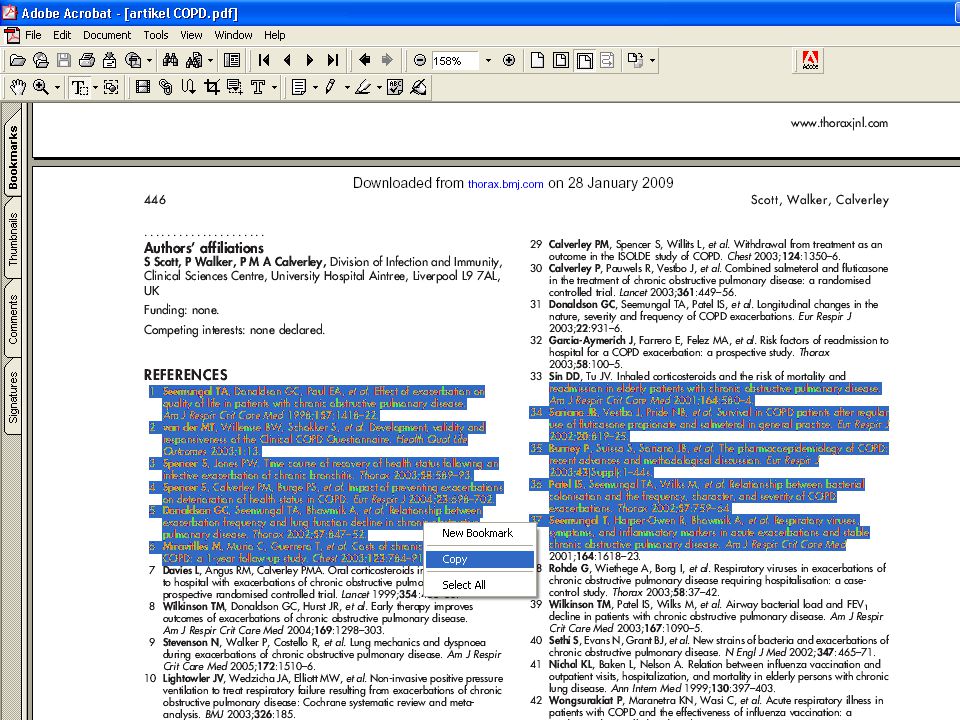This screenshot has width=960, height=720.
Task: Select the Zoom In magnifier tool
Action: [x=41, y=87]
